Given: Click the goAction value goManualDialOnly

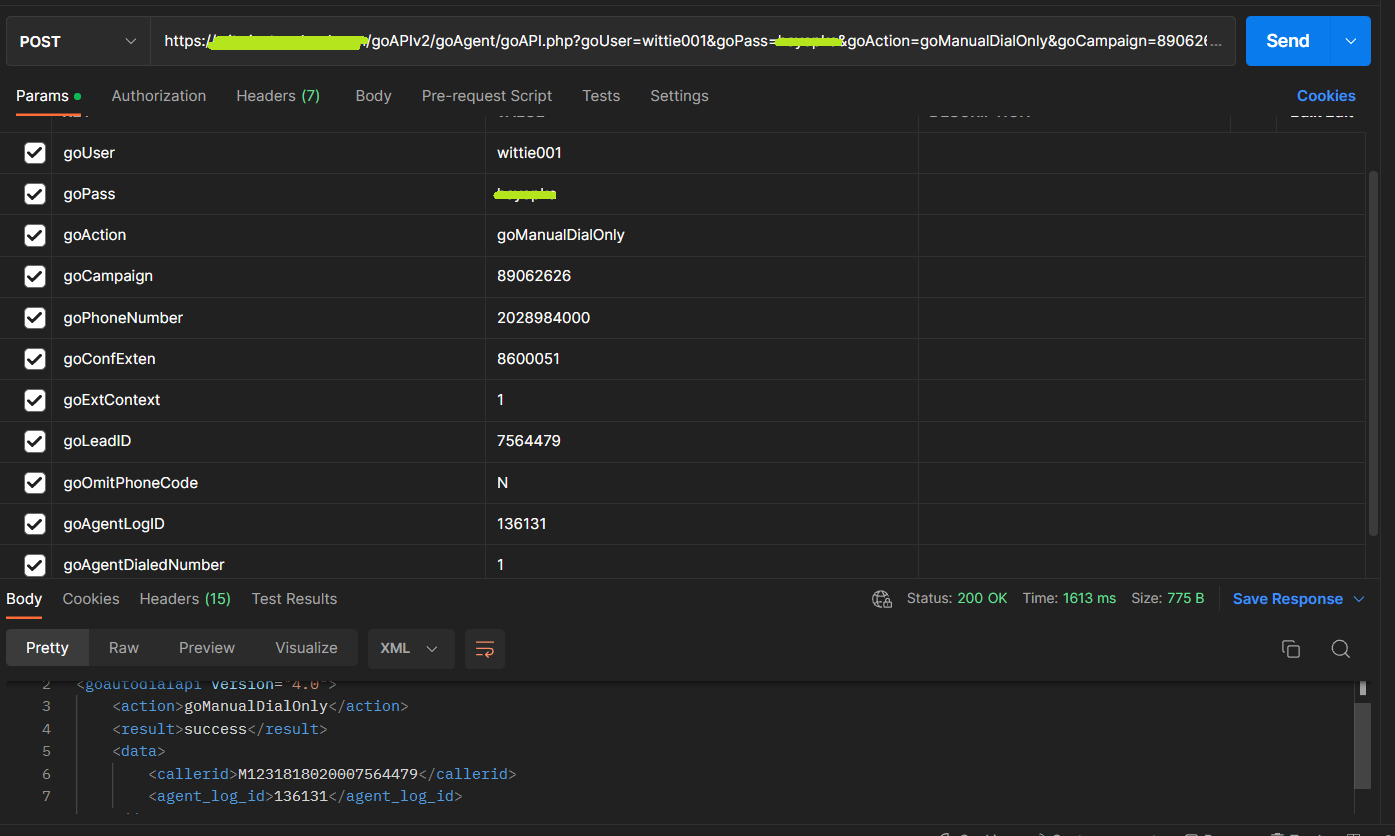Looking at the screenshot, I should pyautogui.click(x=561, y=235).
